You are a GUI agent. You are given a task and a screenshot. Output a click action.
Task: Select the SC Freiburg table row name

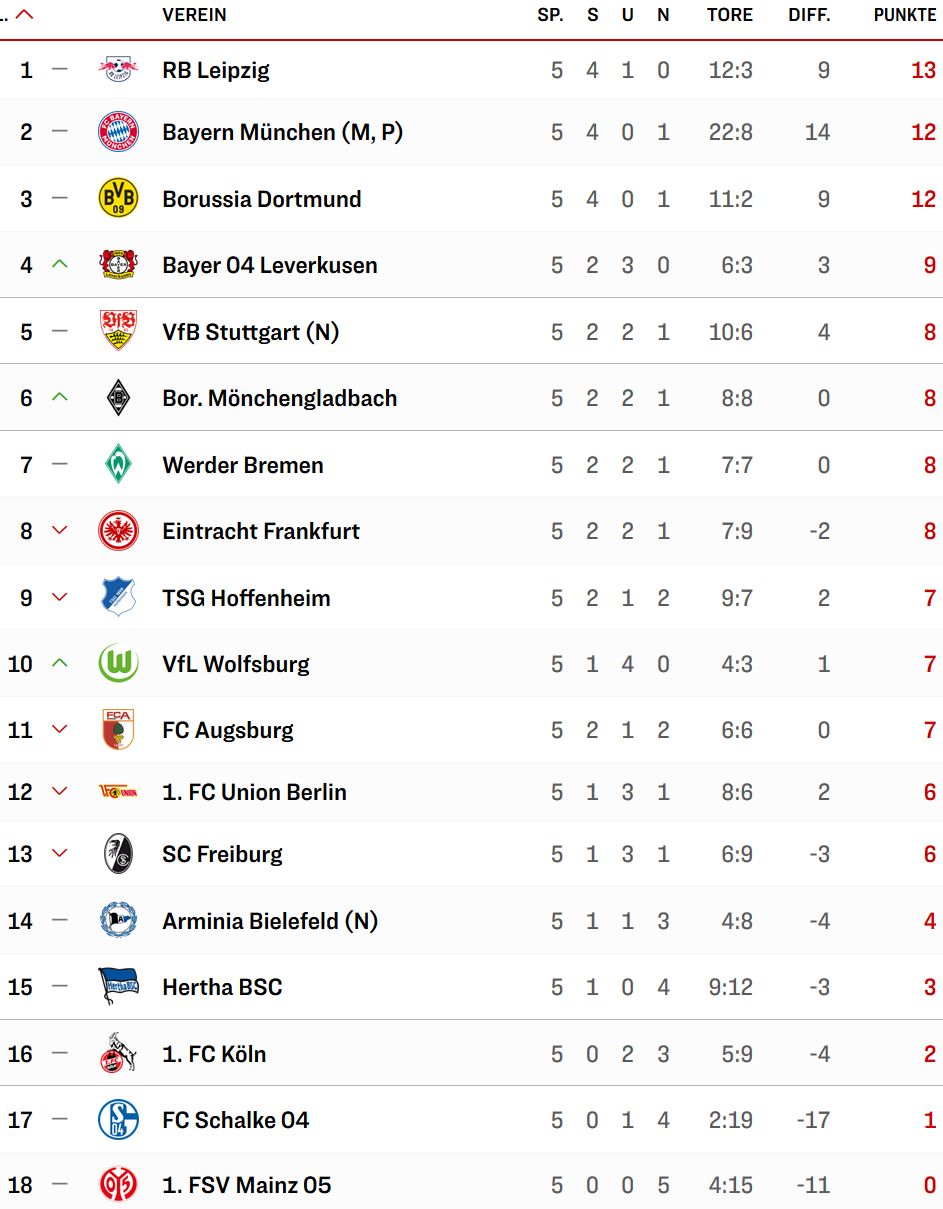222,854
